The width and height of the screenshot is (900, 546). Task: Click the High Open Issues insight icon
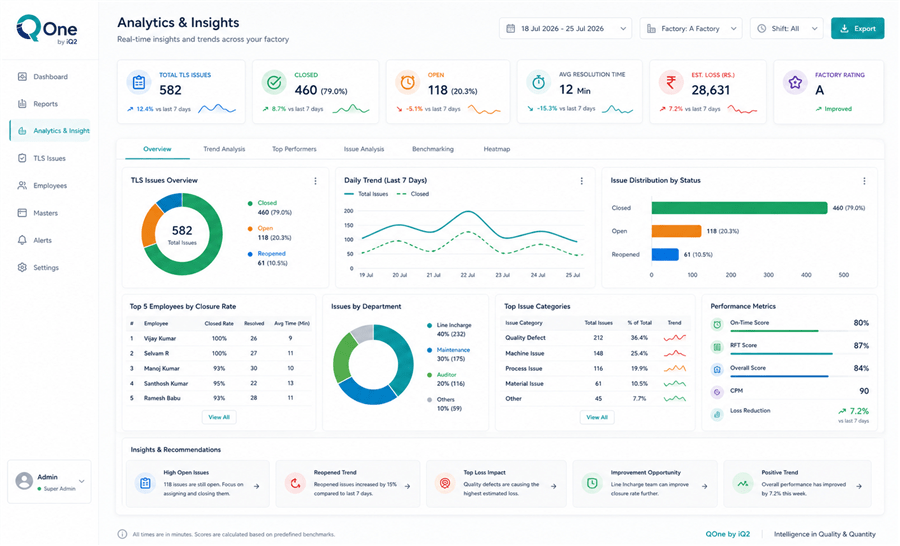coord(145,483)
